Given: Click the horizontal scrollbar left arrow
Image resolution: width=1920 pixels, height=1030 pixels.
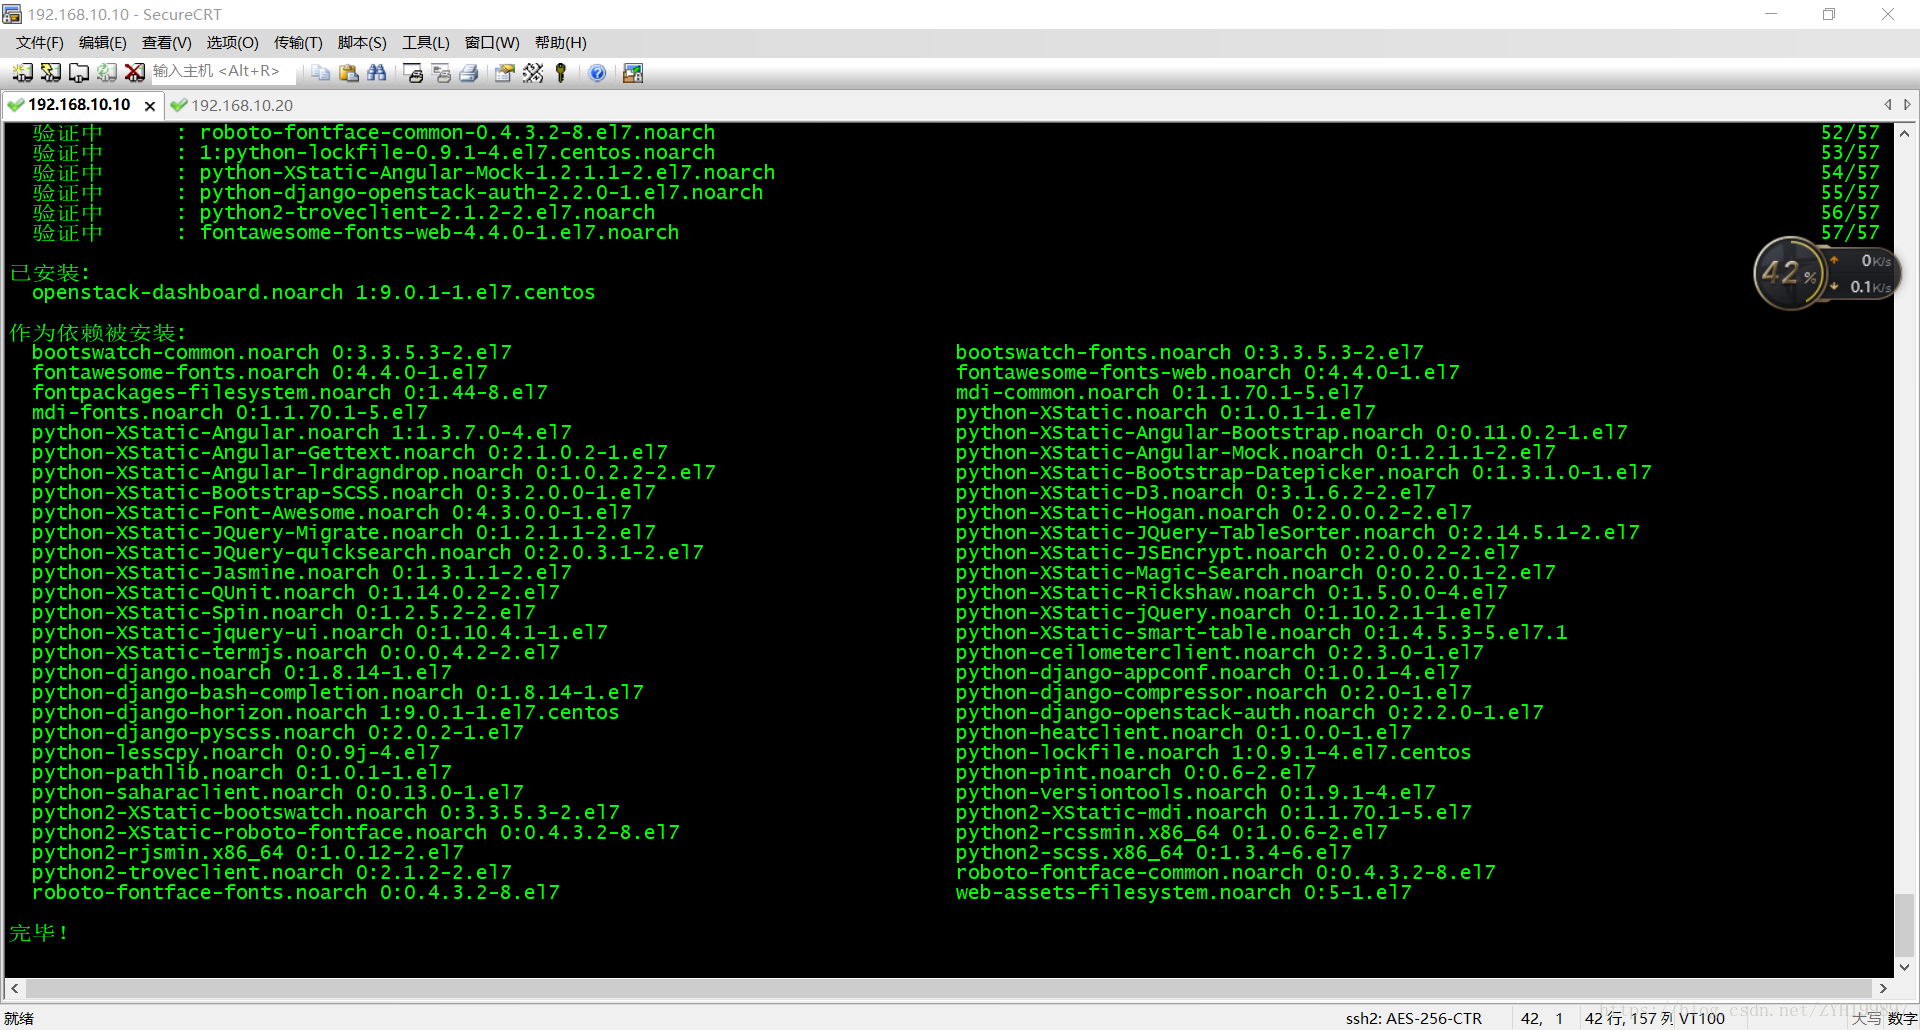Looking at the screenshot, I should coord(14,988).
